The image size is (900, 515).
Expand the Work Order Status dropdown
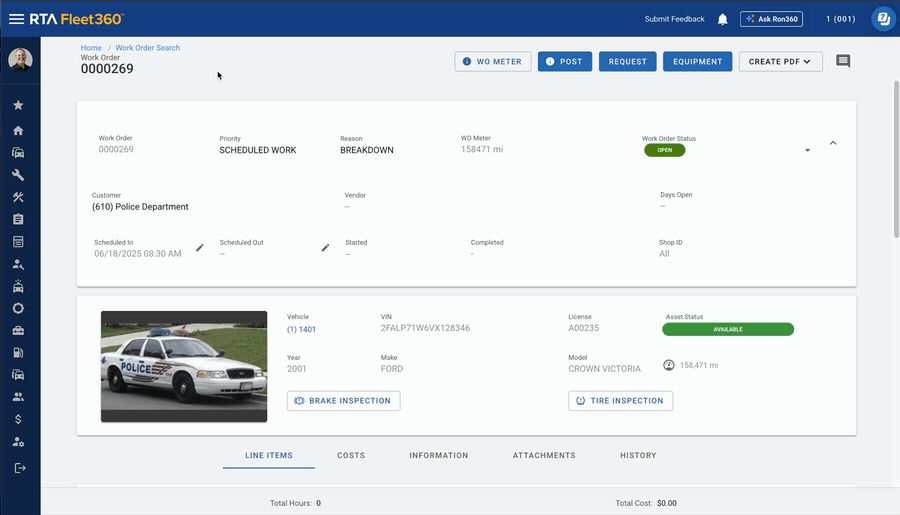click(807, 150)
